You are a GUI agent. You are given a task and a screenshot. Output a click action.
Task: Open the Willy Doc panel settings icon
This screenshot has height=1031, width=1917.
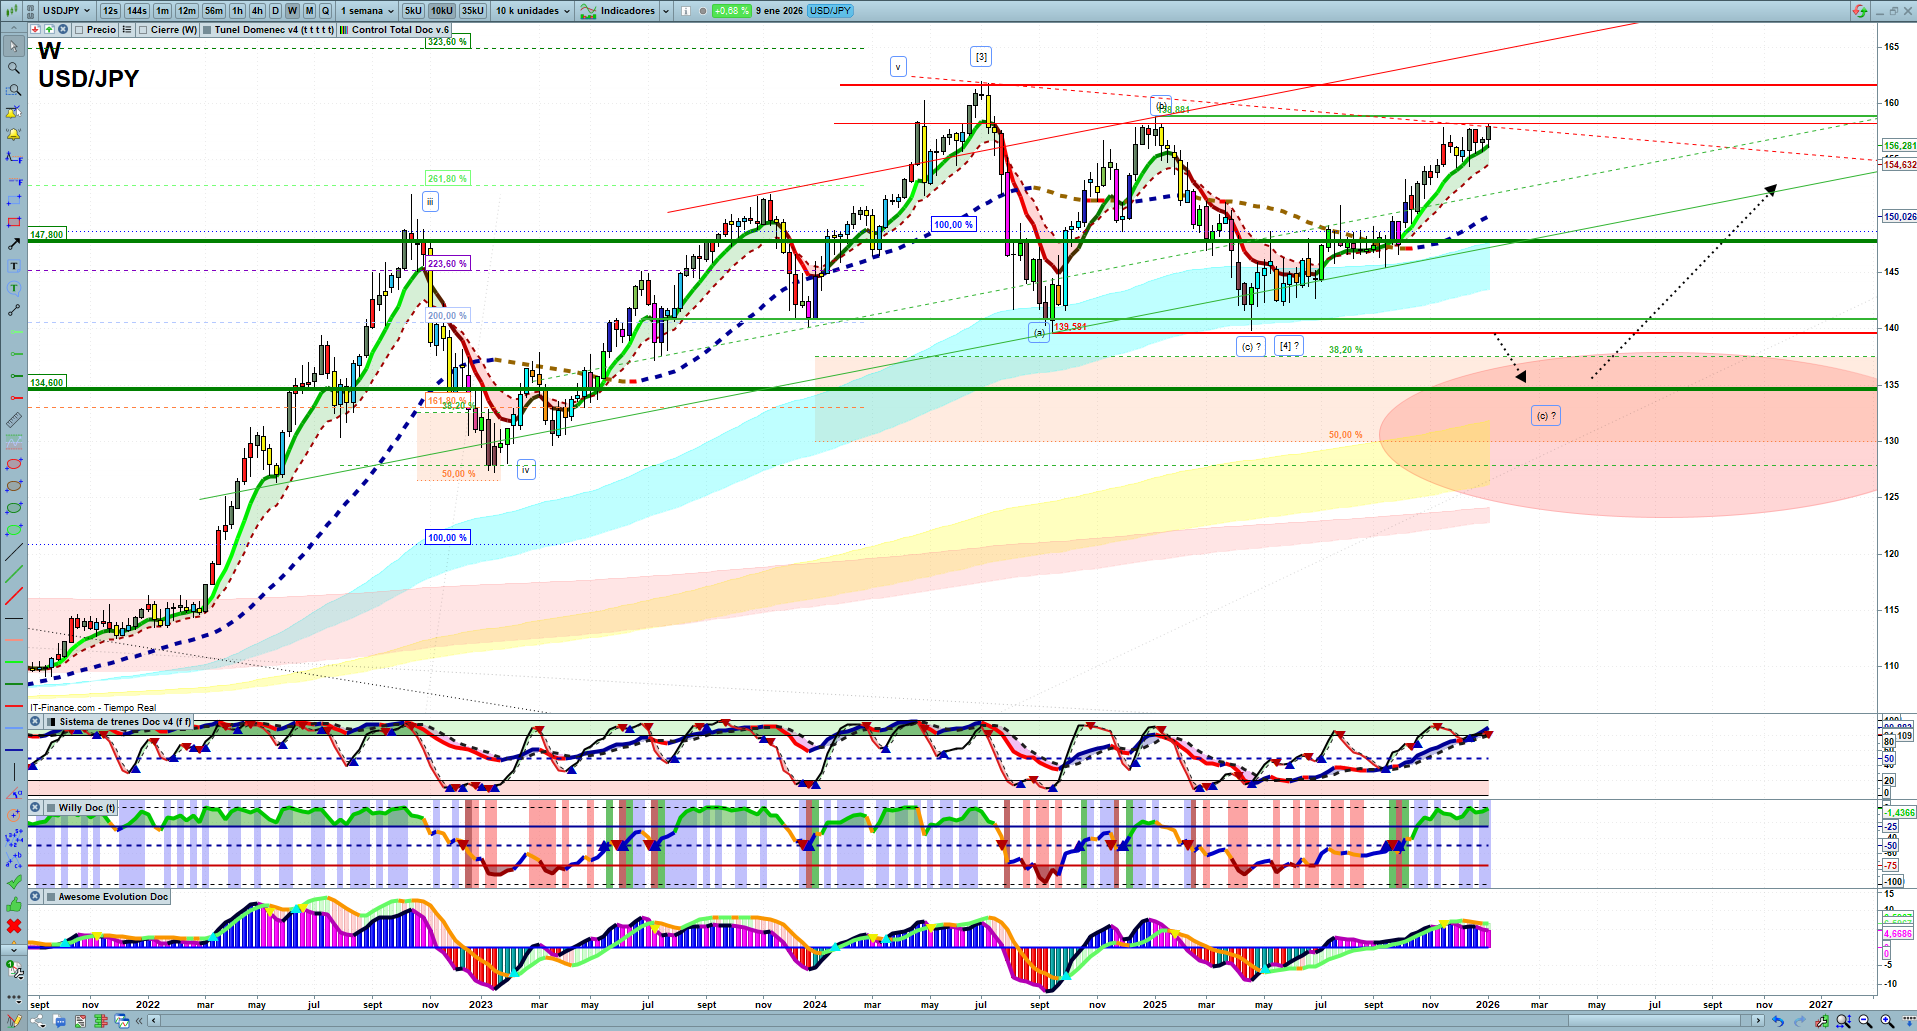pyautogui.click(x=35, y=808)
